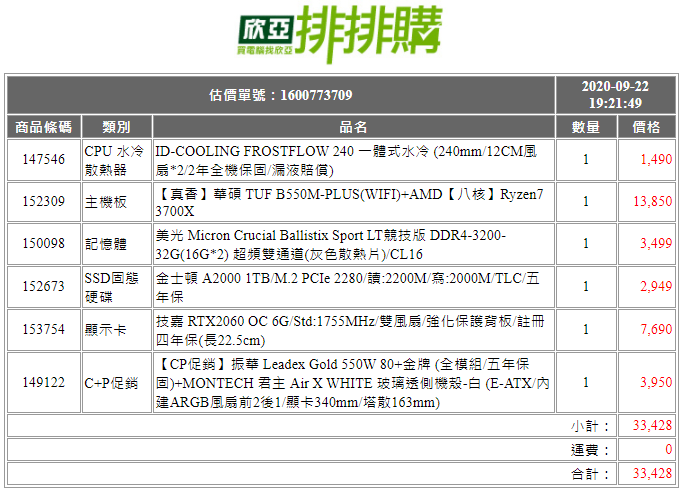The height and width of the screenshot is (489, 683).
Task: Click the 小計 label
Action: (590, 426)
